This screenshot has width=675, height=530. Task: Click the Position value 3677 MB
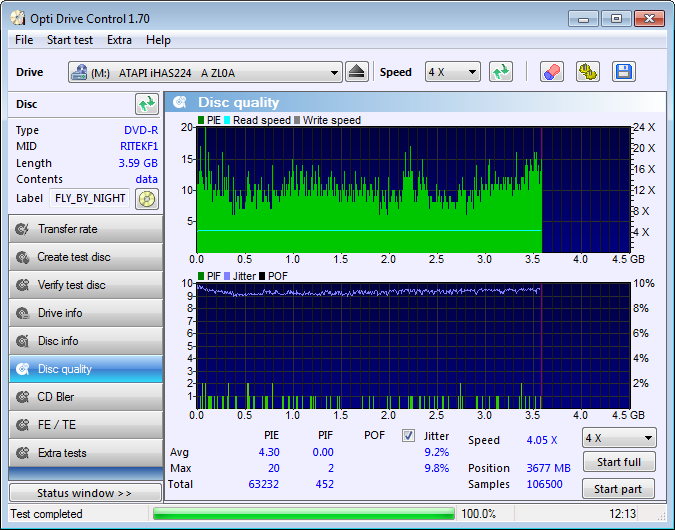(548, 468)
